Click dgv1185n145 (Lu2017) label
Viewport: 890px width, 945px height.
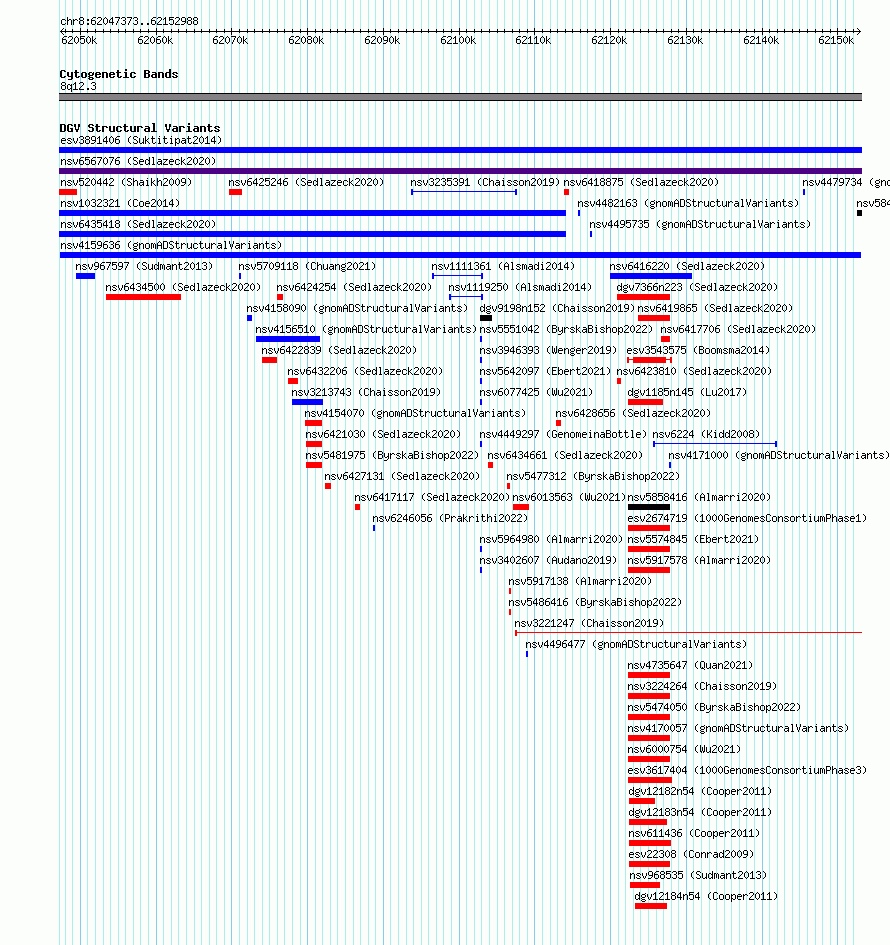pyautogui.click(x=688, y=392)
